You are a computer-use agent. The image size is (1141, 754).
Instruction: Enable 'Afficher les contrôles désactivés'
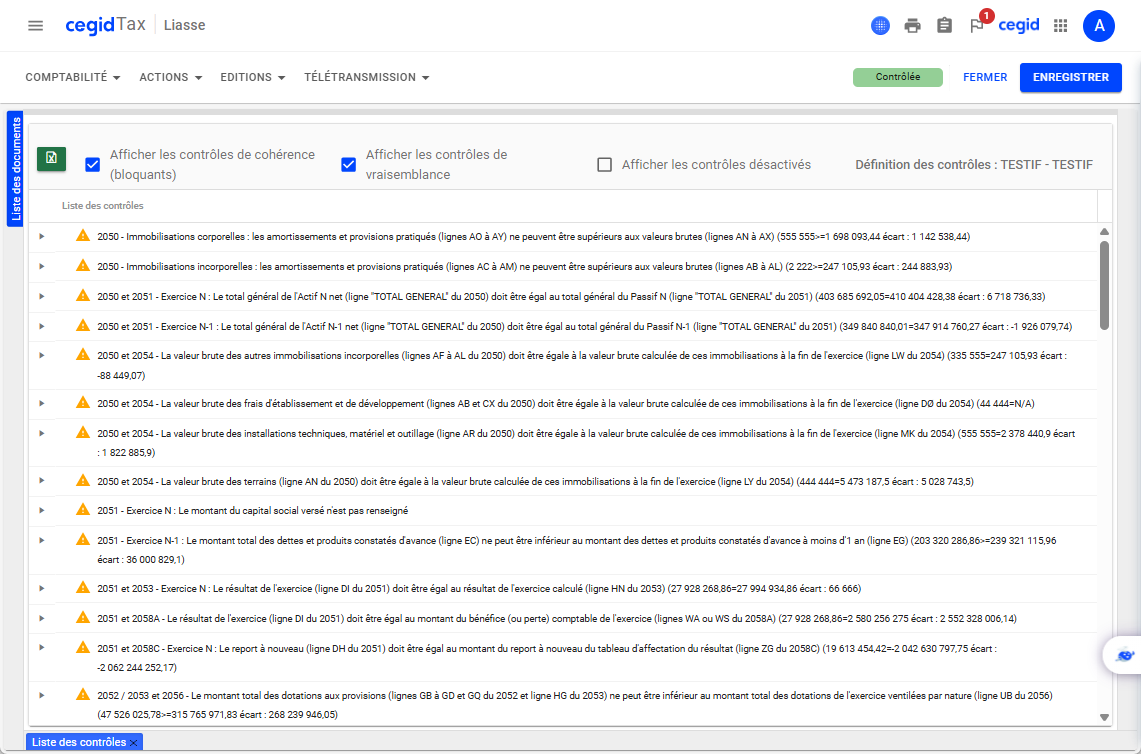coord(604,163)
